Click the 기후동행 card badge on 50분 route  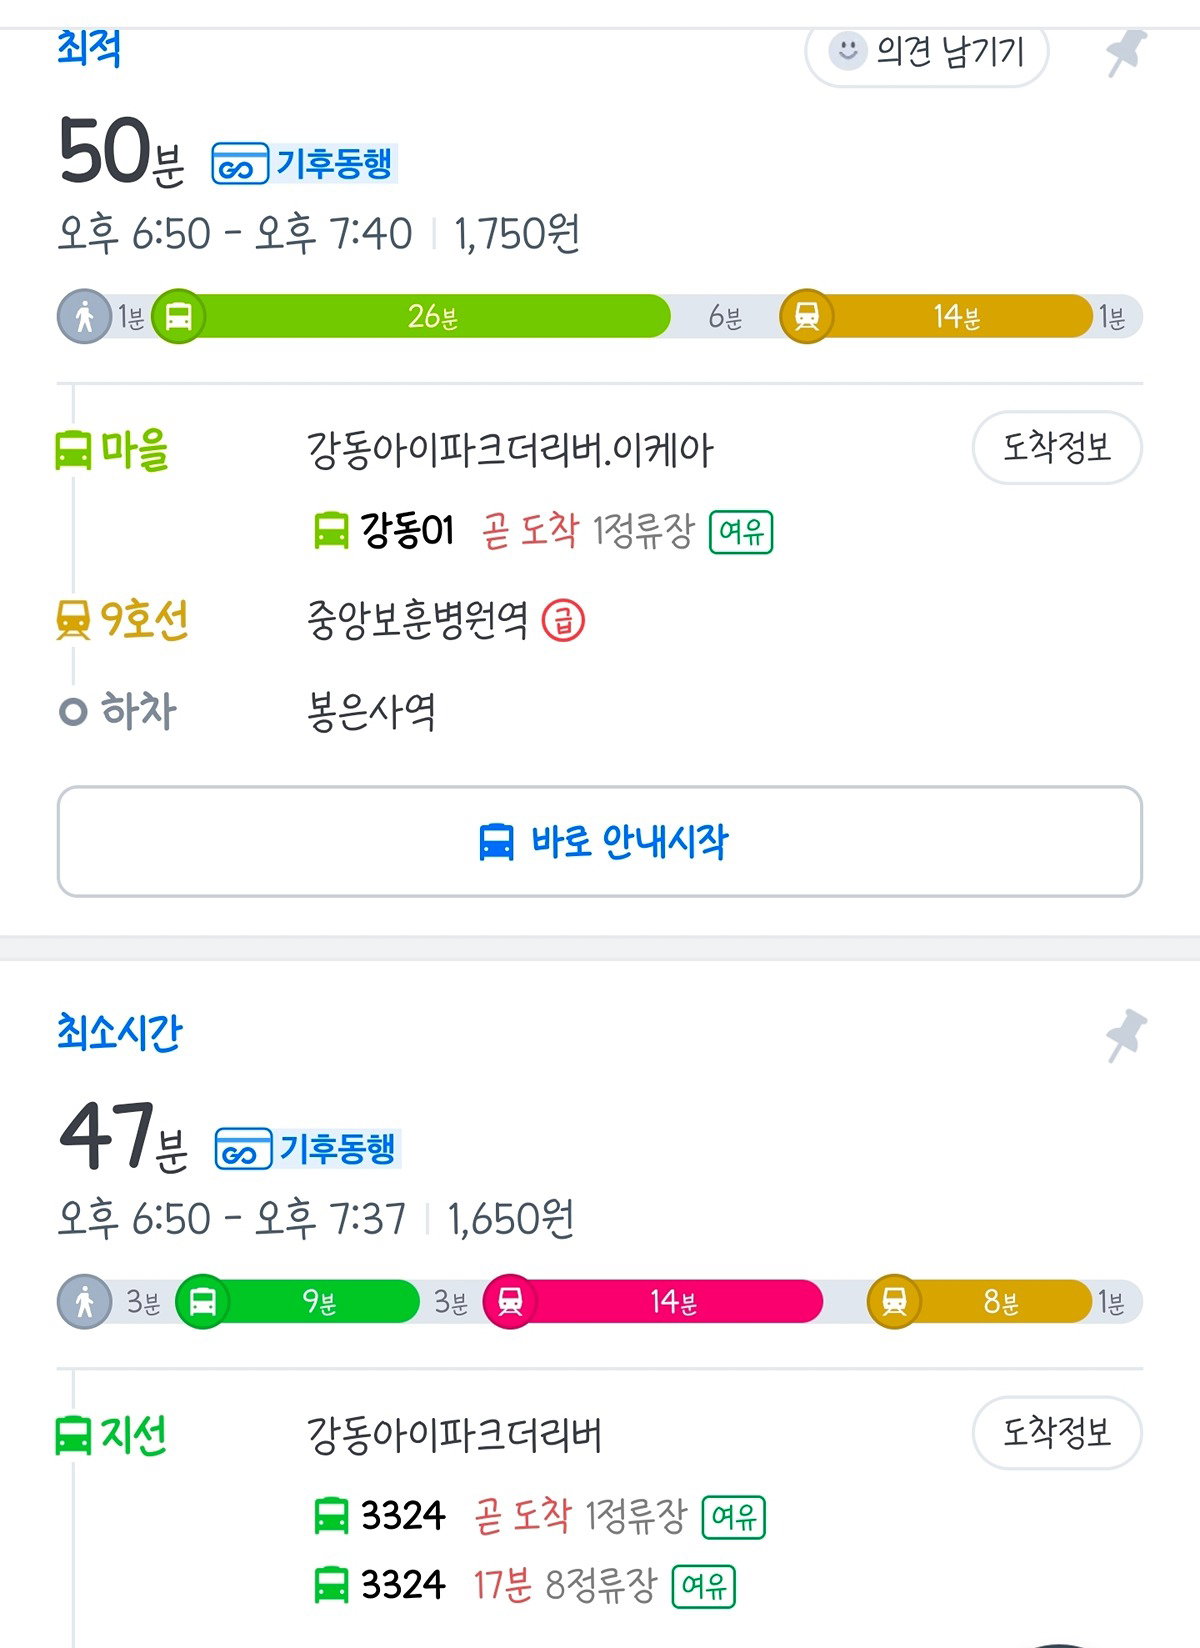click(304, 164)
